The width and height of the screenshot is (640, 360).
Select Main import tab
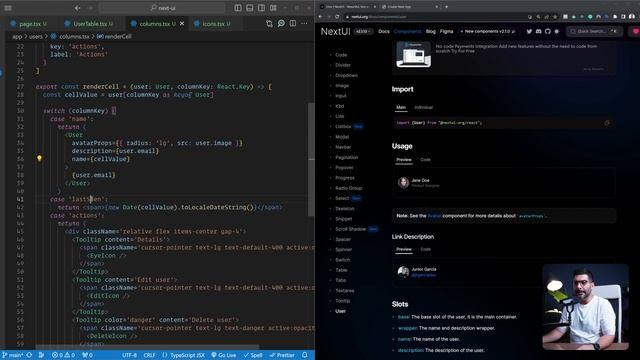pyautogui.click(x=401, y=107)
